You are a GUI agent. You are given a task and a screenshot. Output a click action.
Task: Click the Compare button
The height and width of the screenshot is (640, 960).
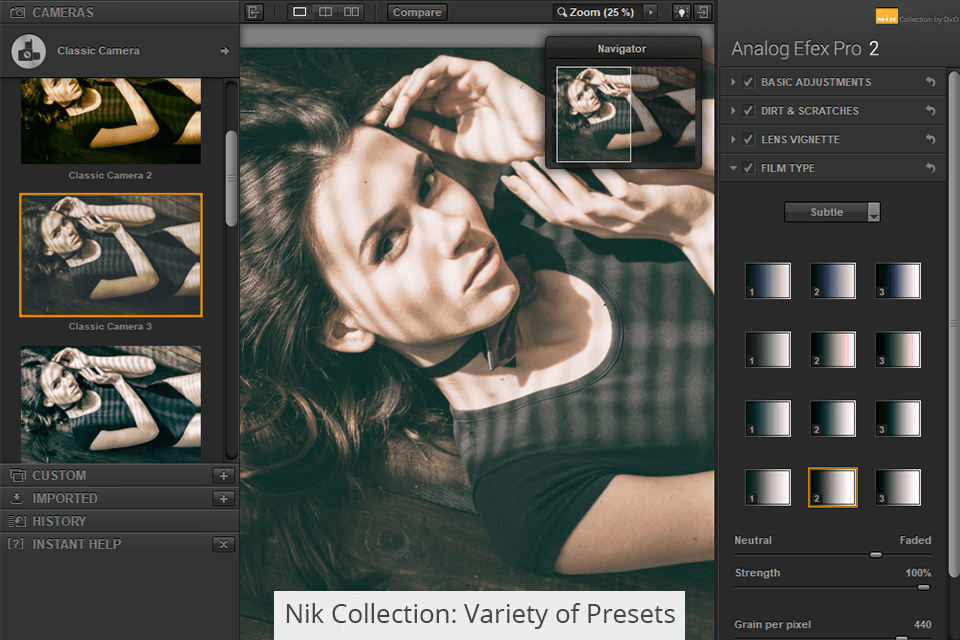click(417, 12)
